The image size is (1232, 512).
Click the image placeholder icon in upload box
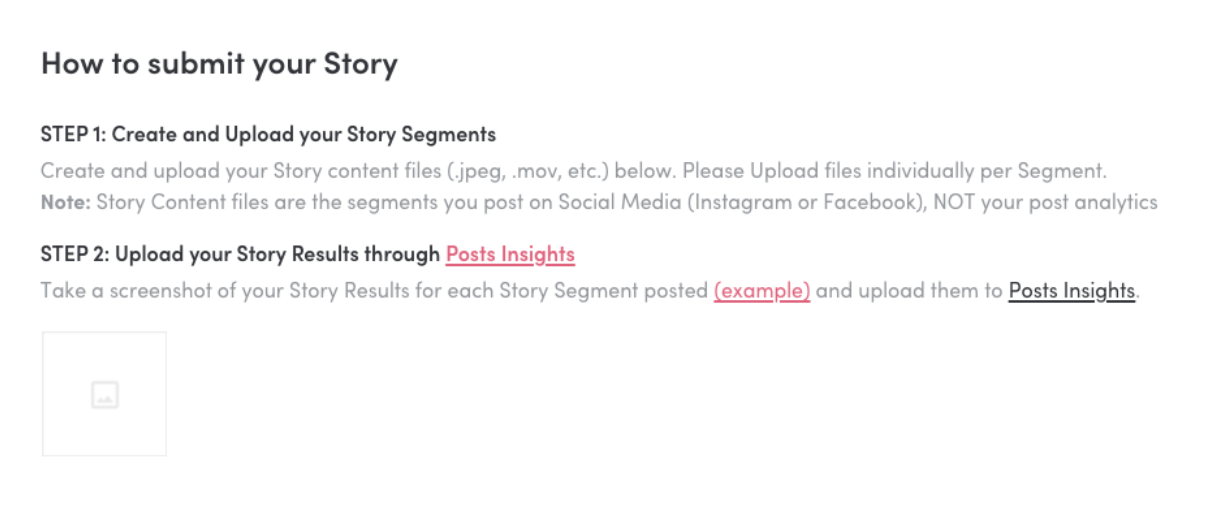104,395
